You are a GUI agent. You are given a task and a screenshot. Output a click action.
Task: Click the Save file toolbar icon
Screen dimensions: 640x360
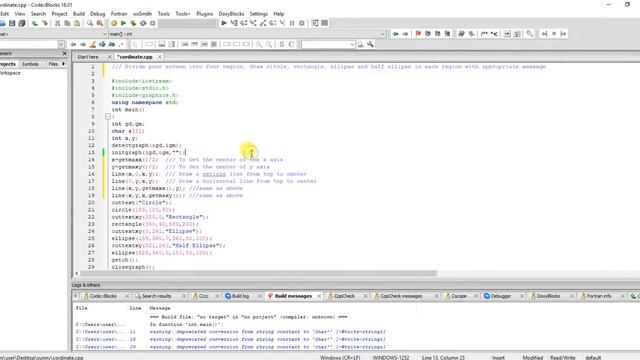(12, 24)
